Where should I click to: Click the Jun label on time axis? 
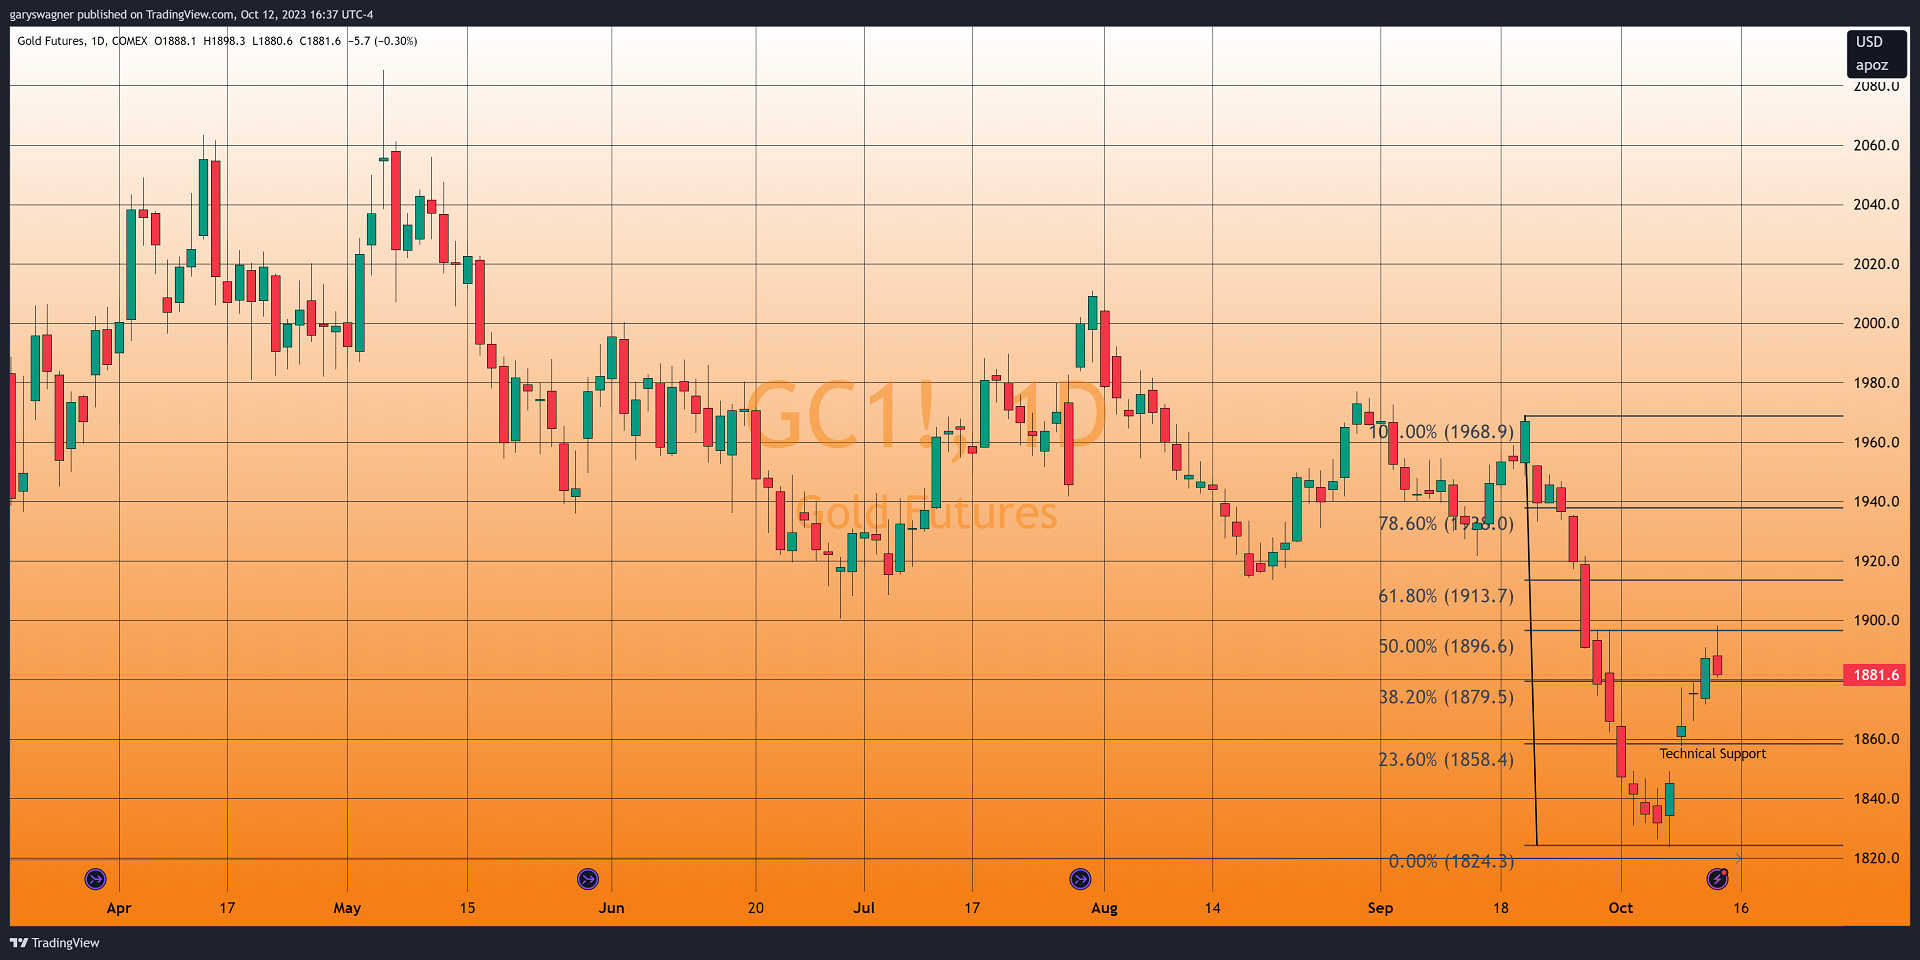(611, 908)
